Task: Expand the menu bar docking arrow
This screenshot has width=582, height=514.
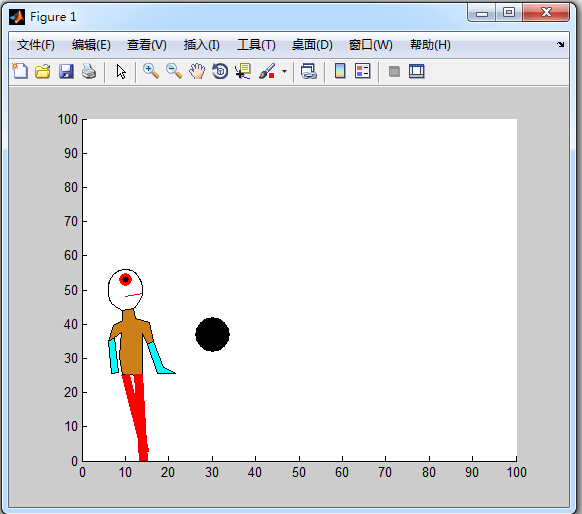Action: click(x=560, y=45)
